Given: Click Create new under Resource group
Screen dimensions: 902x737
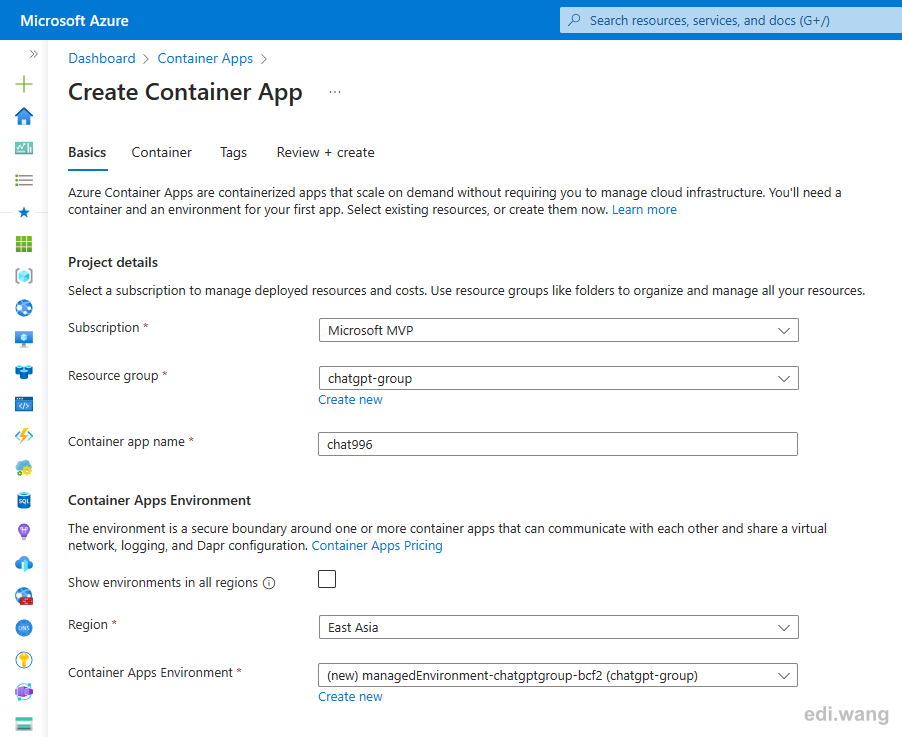Looking at the screenshot, I should (350, 400).
